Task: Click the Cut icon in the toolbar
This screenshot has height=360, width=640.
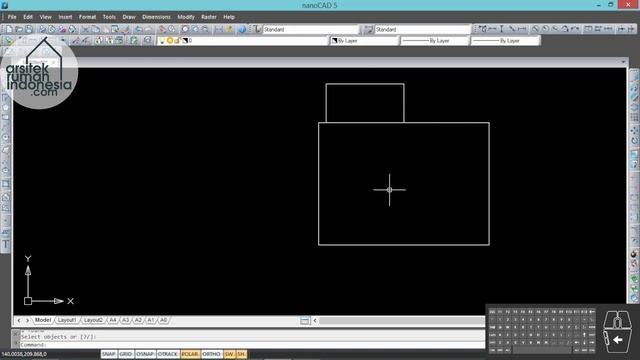Action: pos(85,29)
